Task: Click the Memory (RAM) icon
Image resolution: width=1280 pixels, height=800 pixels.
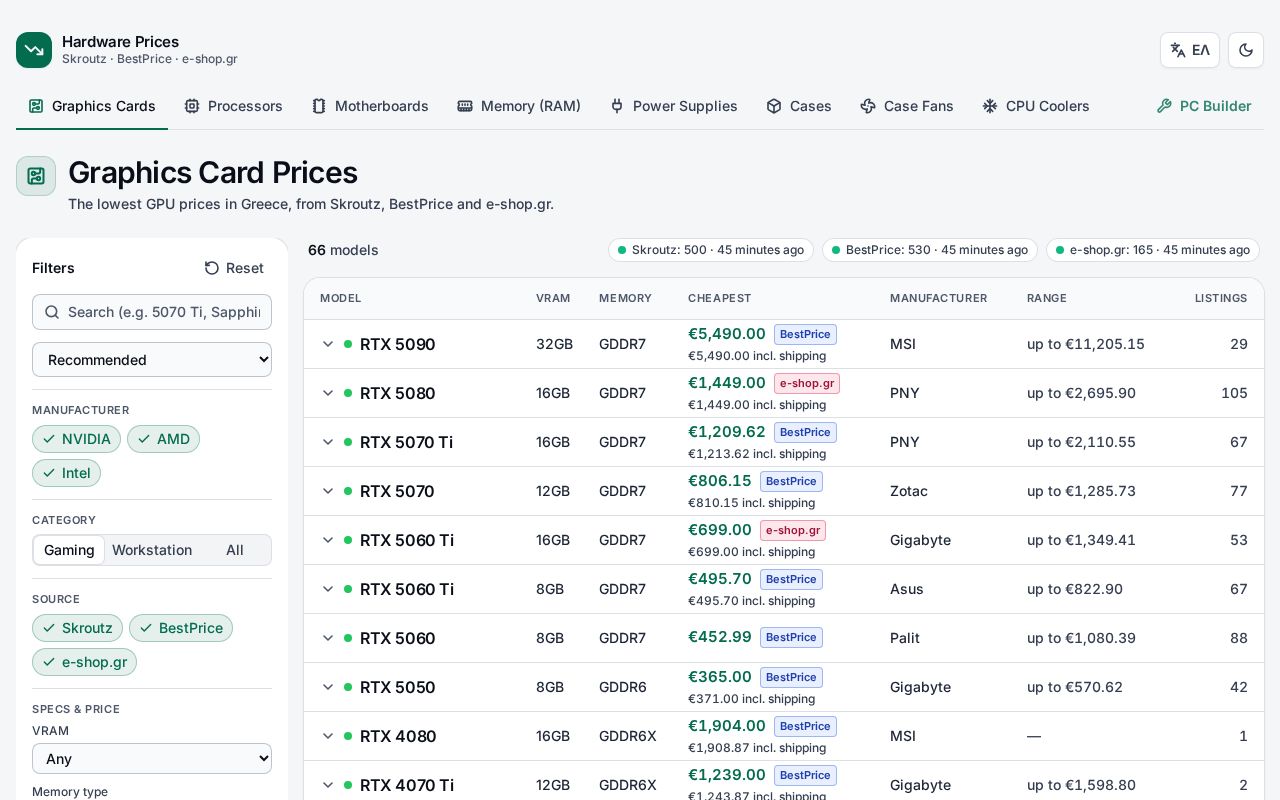Action: pos(465,106)
